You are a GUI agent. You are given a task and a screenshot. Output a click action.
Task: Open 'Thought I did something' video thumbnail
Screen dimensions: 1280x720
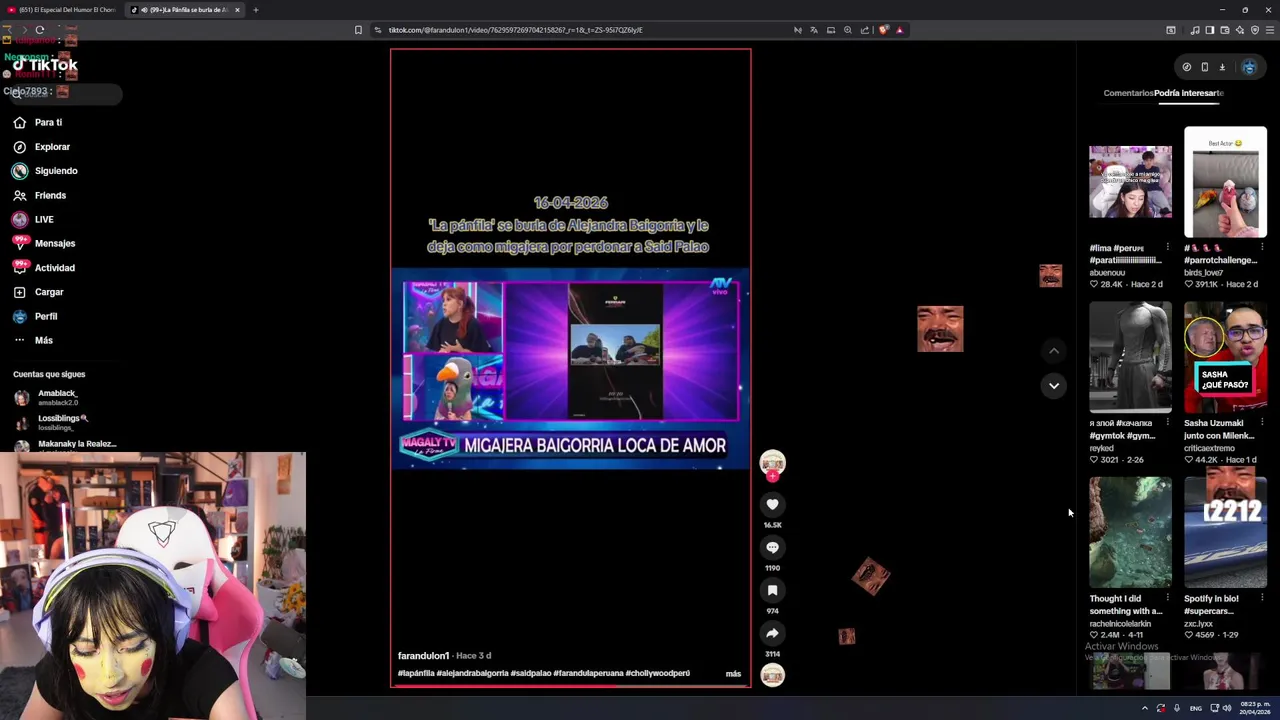(x=1130, y=532)
